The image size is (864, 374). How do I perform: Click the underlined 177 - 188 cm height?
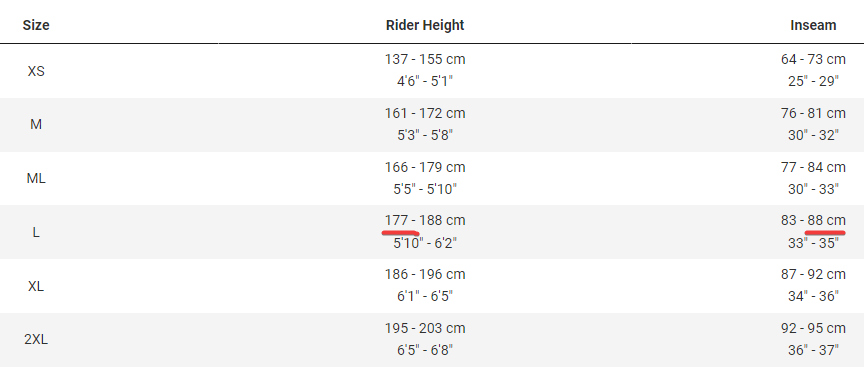[425, 221]
